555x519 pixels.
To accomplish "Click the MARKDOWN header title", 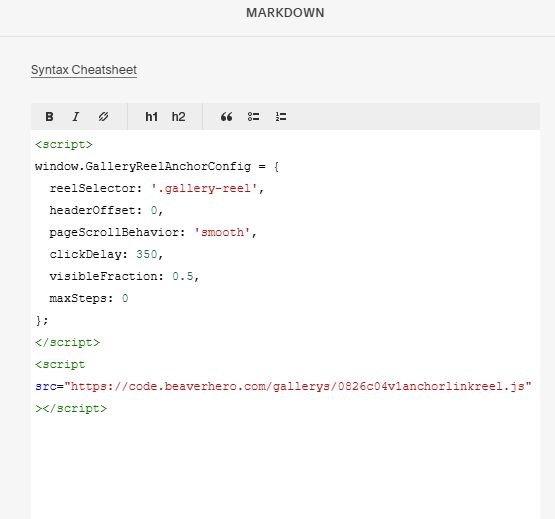I will coord(285,13).
